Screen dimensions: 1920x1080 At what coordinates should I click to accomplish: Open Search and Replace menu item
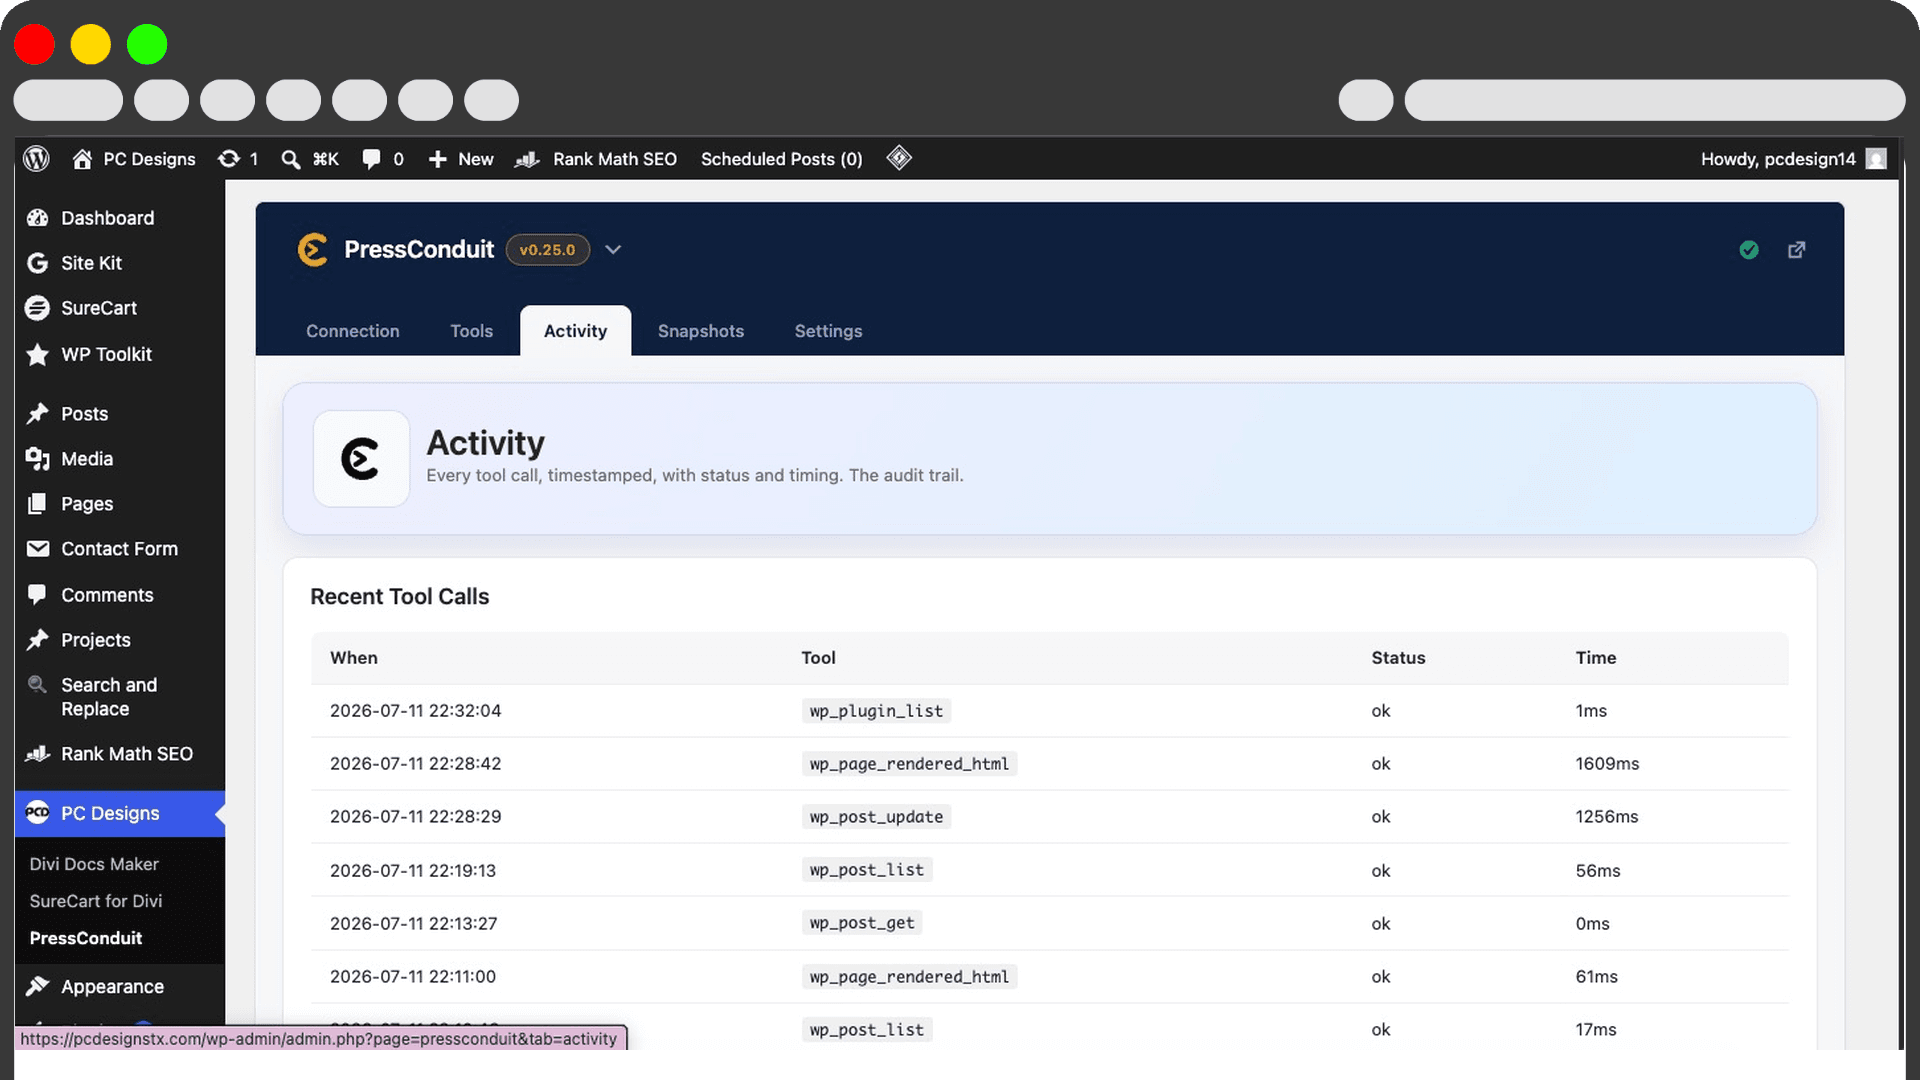pos(120,697)
